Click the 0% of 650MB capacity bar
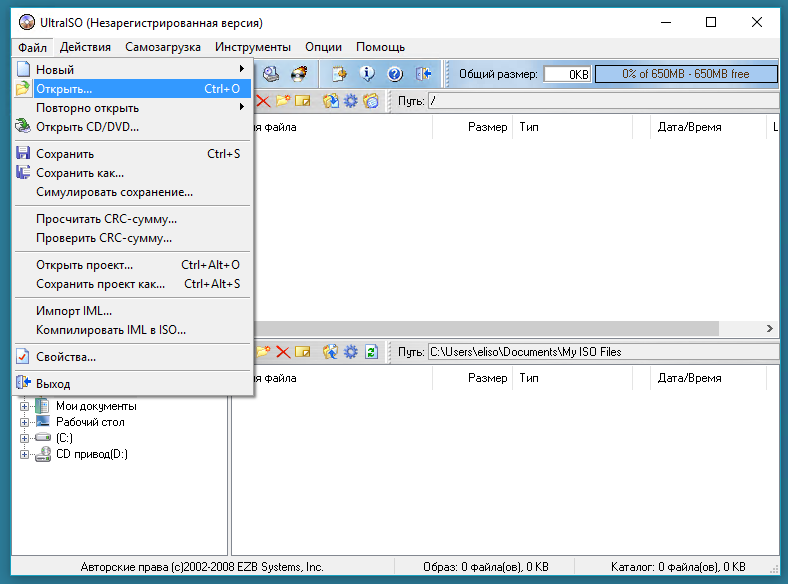 click(x=686, y=74)
